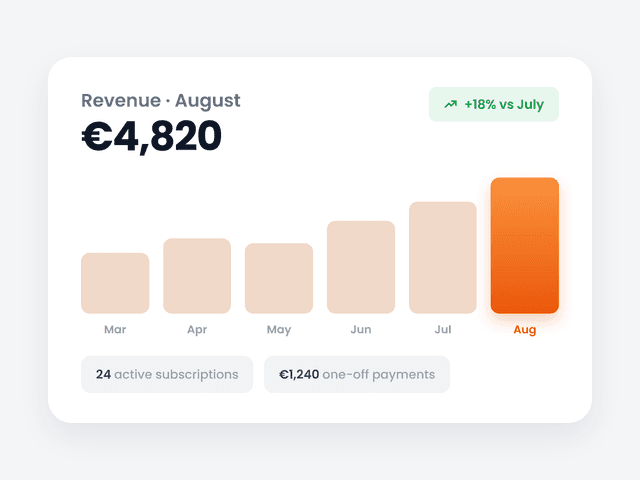Image resolution: width=640 pixels, height=480 pixels.
Task: Open the 24 active subscriptions chip
Action: point(167,374)
